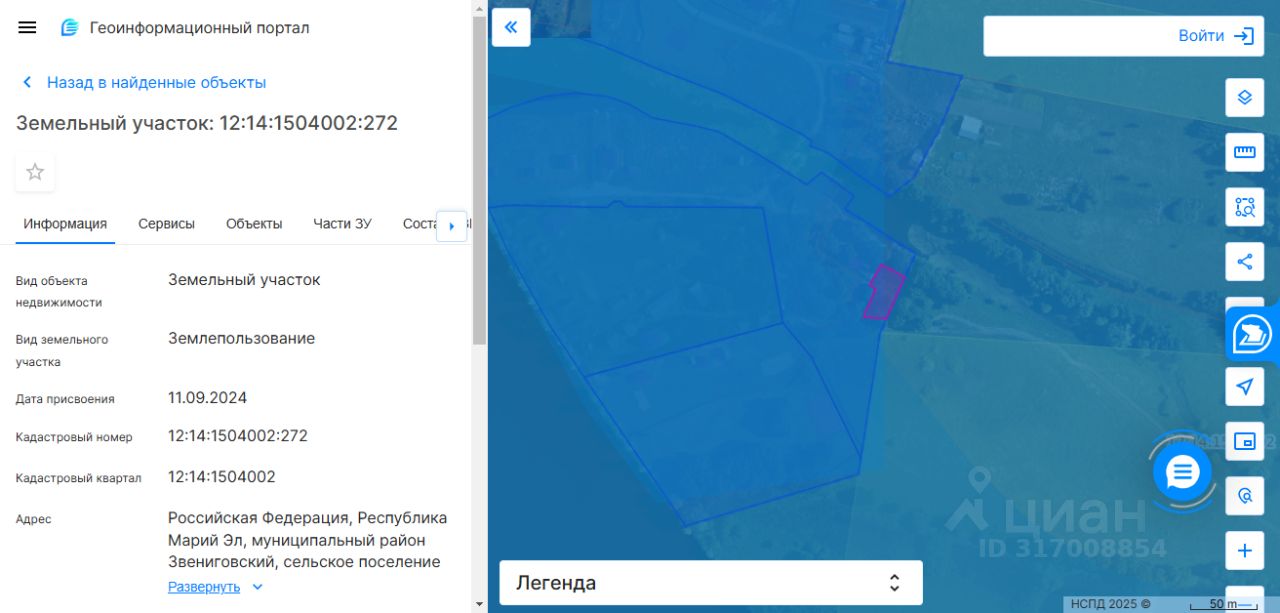1280x613 pixels.
Task: Zoom in the map with plus
Action: point(1245,551)
